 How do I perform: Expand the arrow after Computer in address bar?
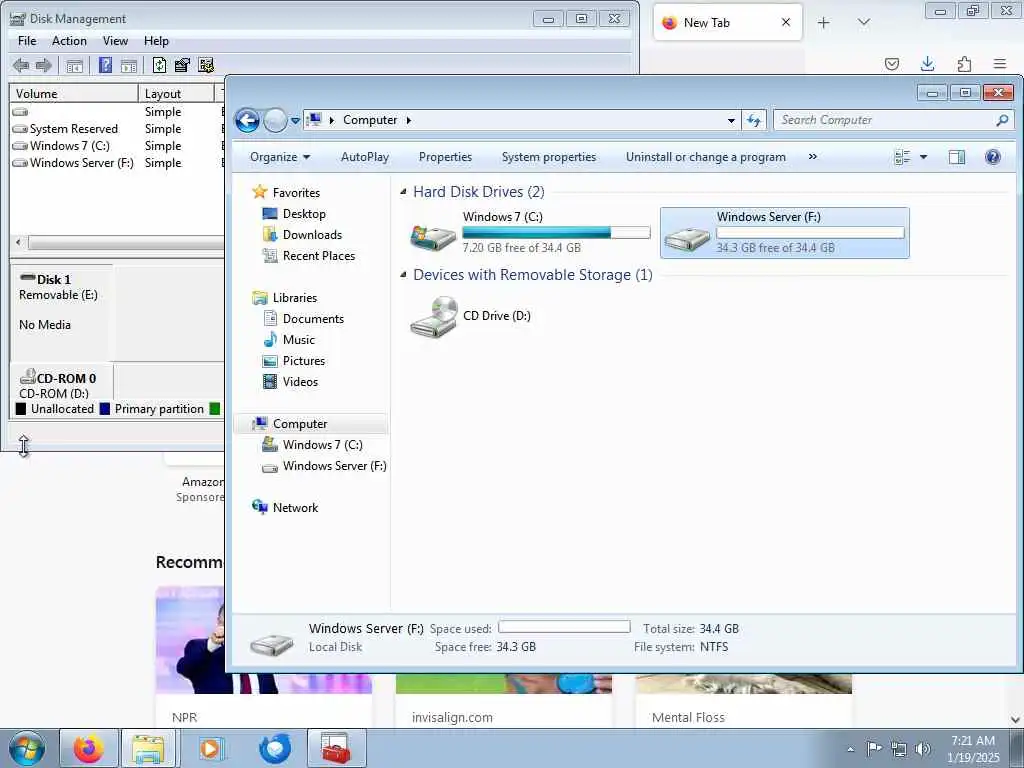click(409, 120)
